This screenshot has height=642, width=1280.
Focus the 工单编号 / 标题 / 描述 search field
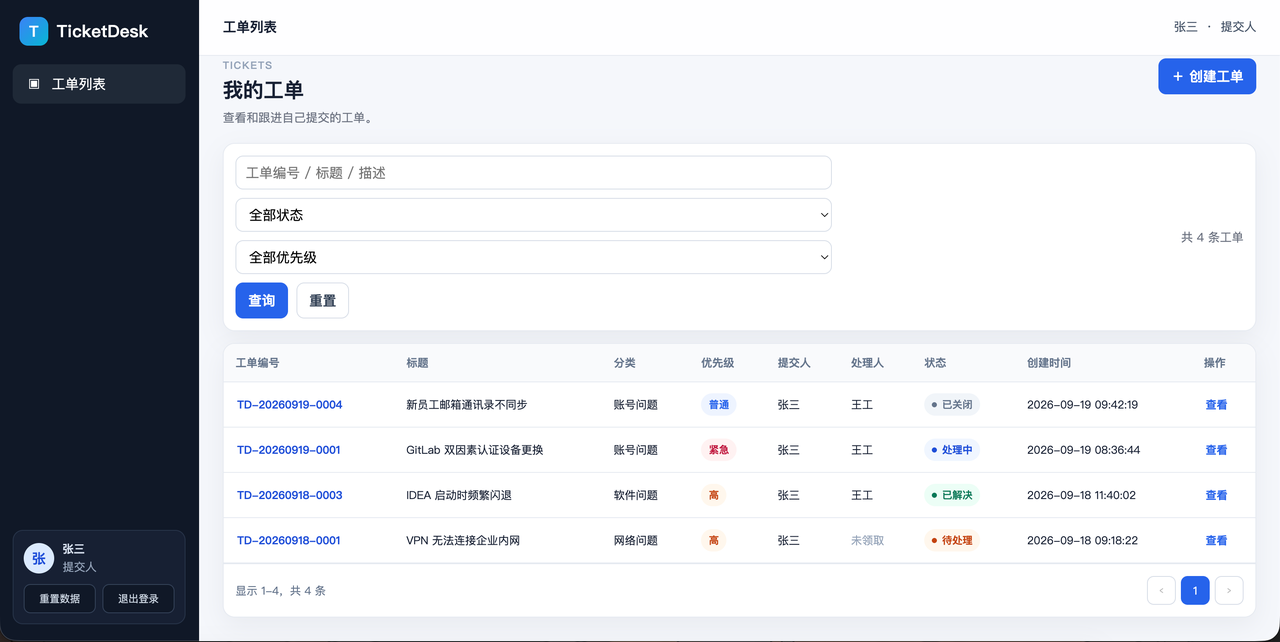[533, 173]
